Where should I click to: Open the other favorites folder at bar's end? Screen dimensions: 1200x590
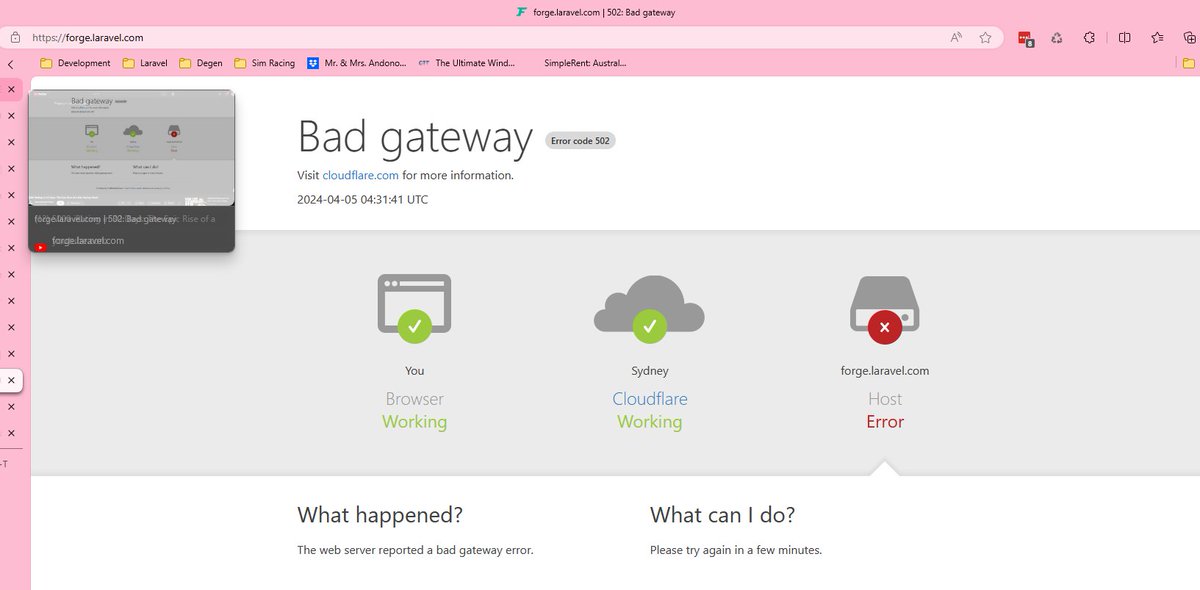(1189, 63)
